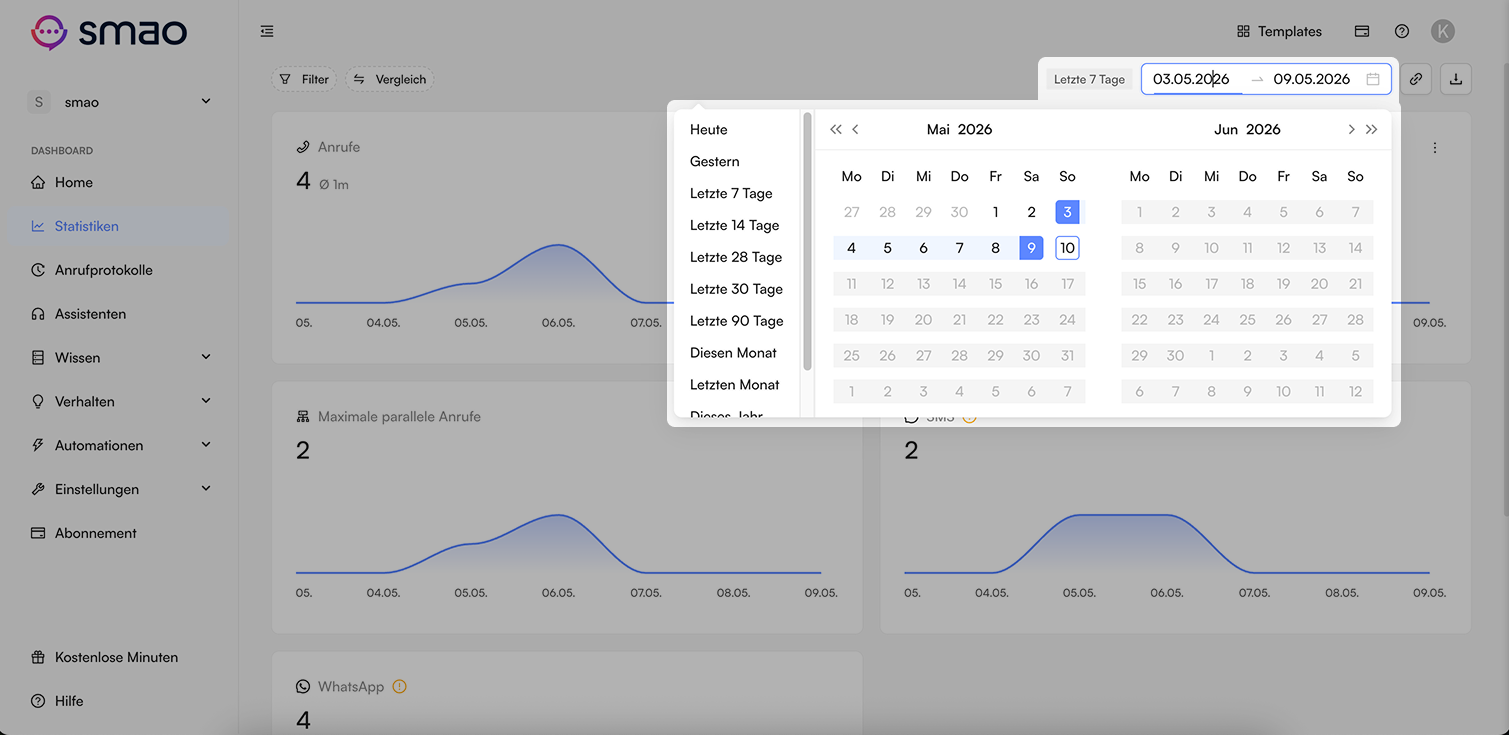
Task: Click the Jun month header
Action: [x=1226, y=130]
